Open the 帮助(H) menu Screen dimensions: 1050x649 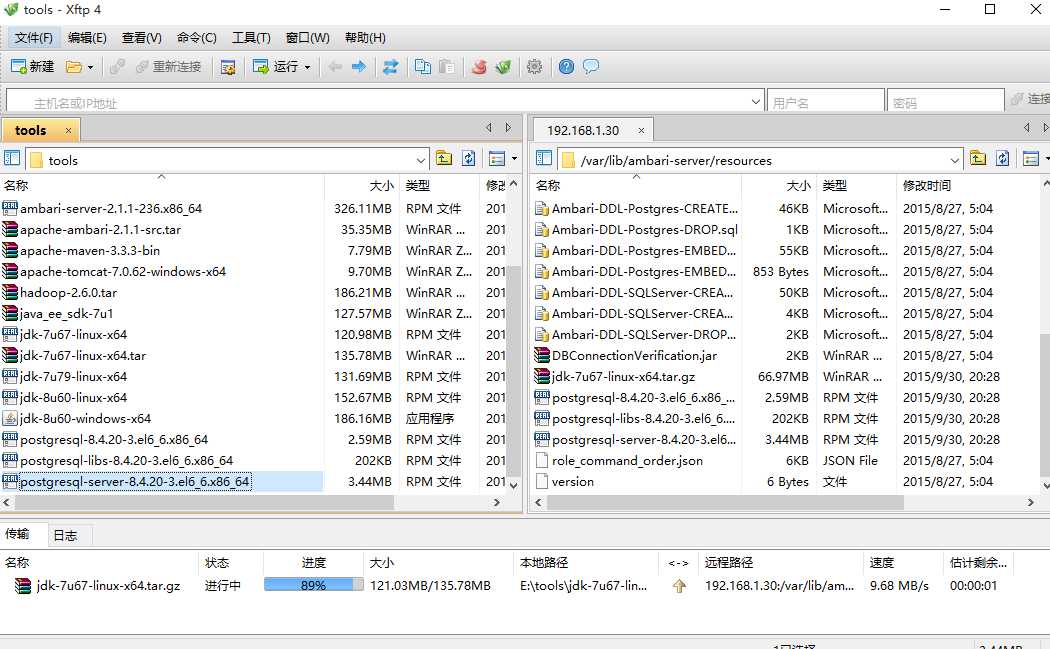click(365, 38)
